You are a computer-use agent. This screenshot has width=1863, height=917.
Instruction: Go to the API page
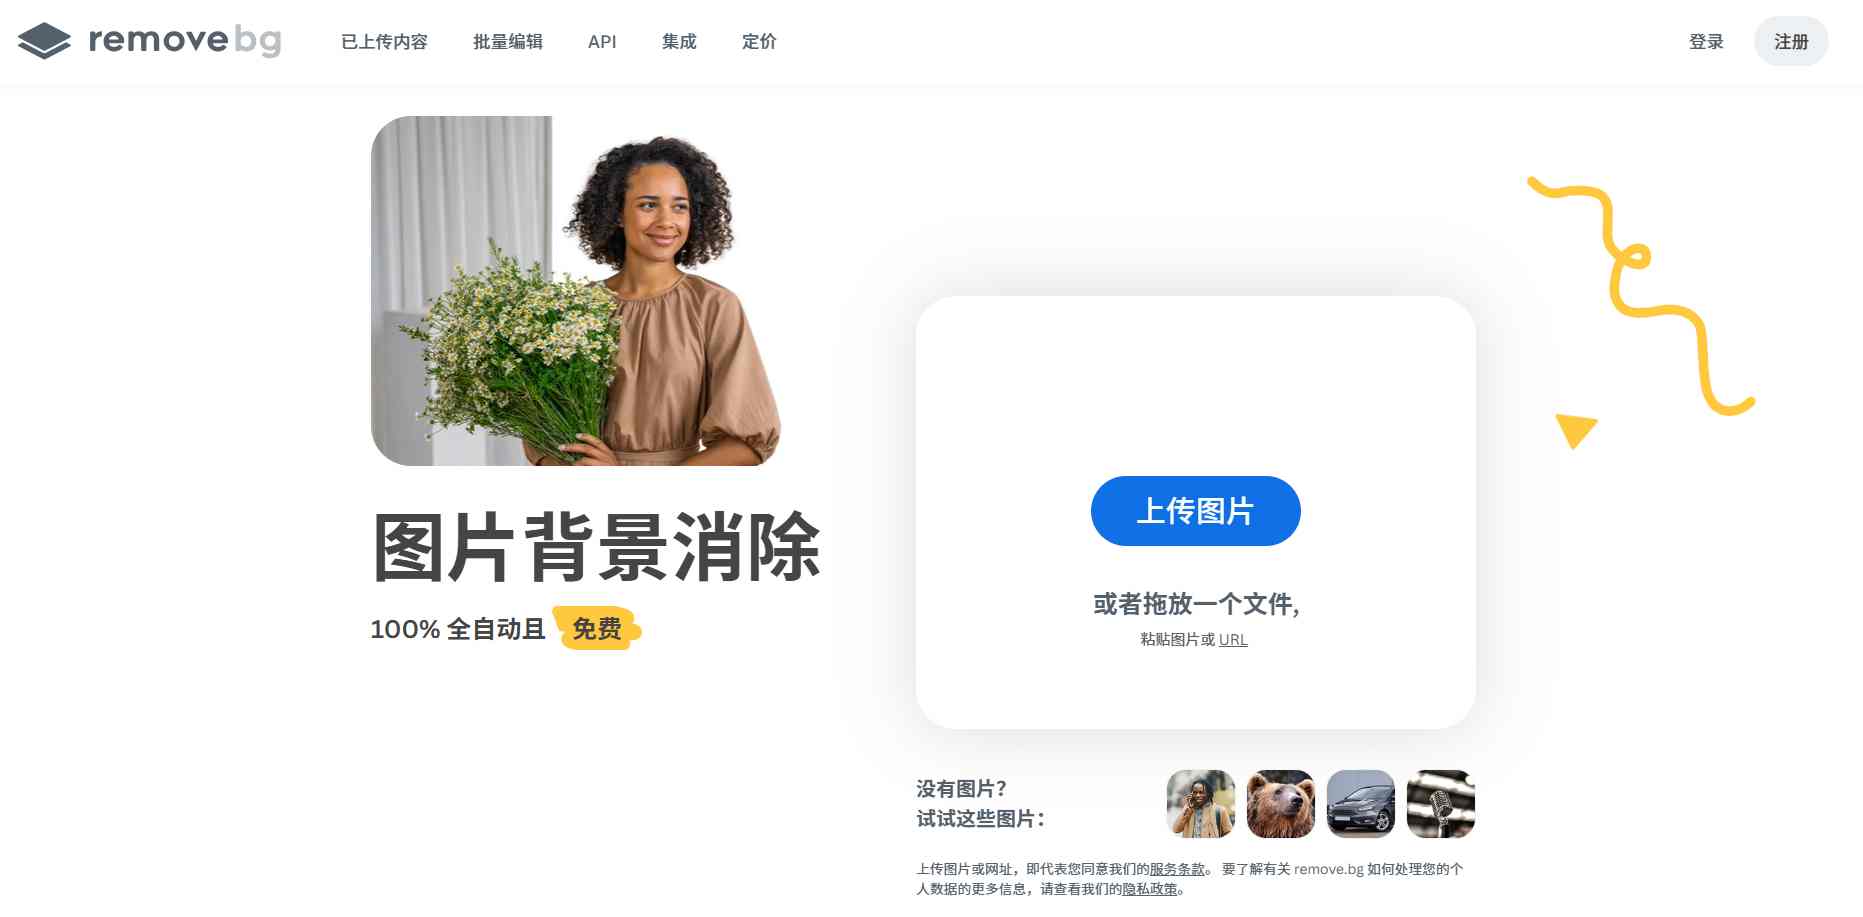[x=602, y=42]
